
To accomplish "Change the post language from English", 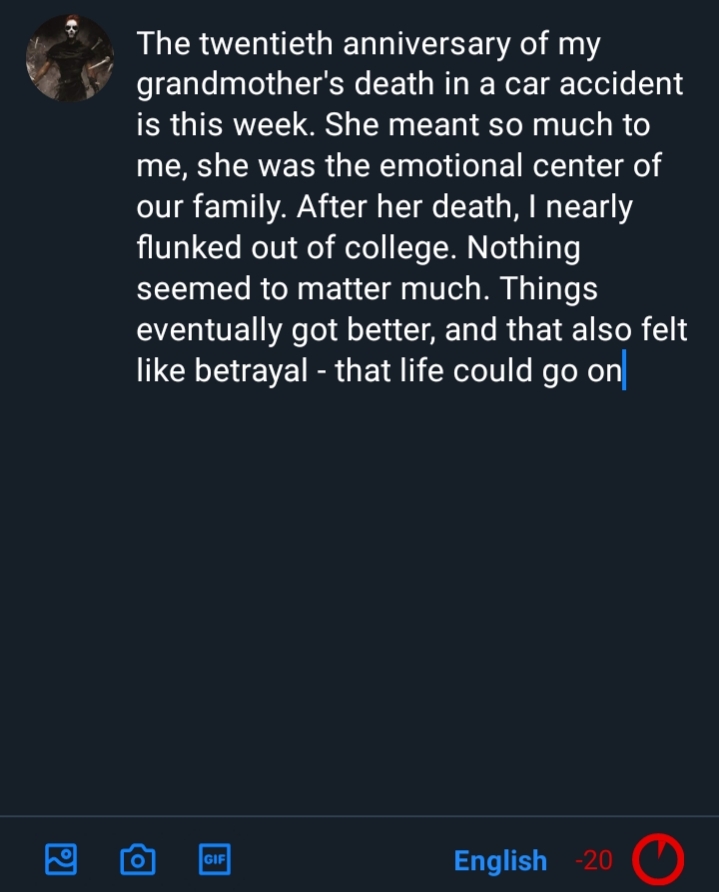I will click(500, 860).
